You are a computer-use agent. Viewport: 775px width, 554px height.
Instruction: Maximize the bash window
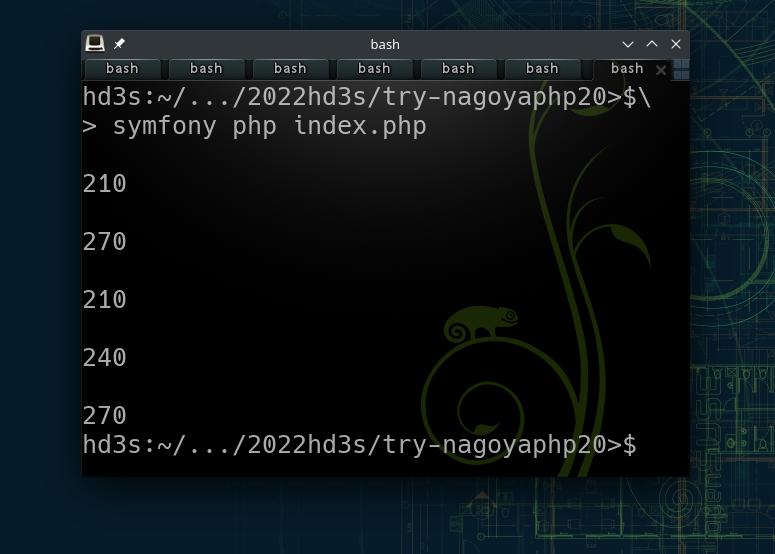[652, 44]
